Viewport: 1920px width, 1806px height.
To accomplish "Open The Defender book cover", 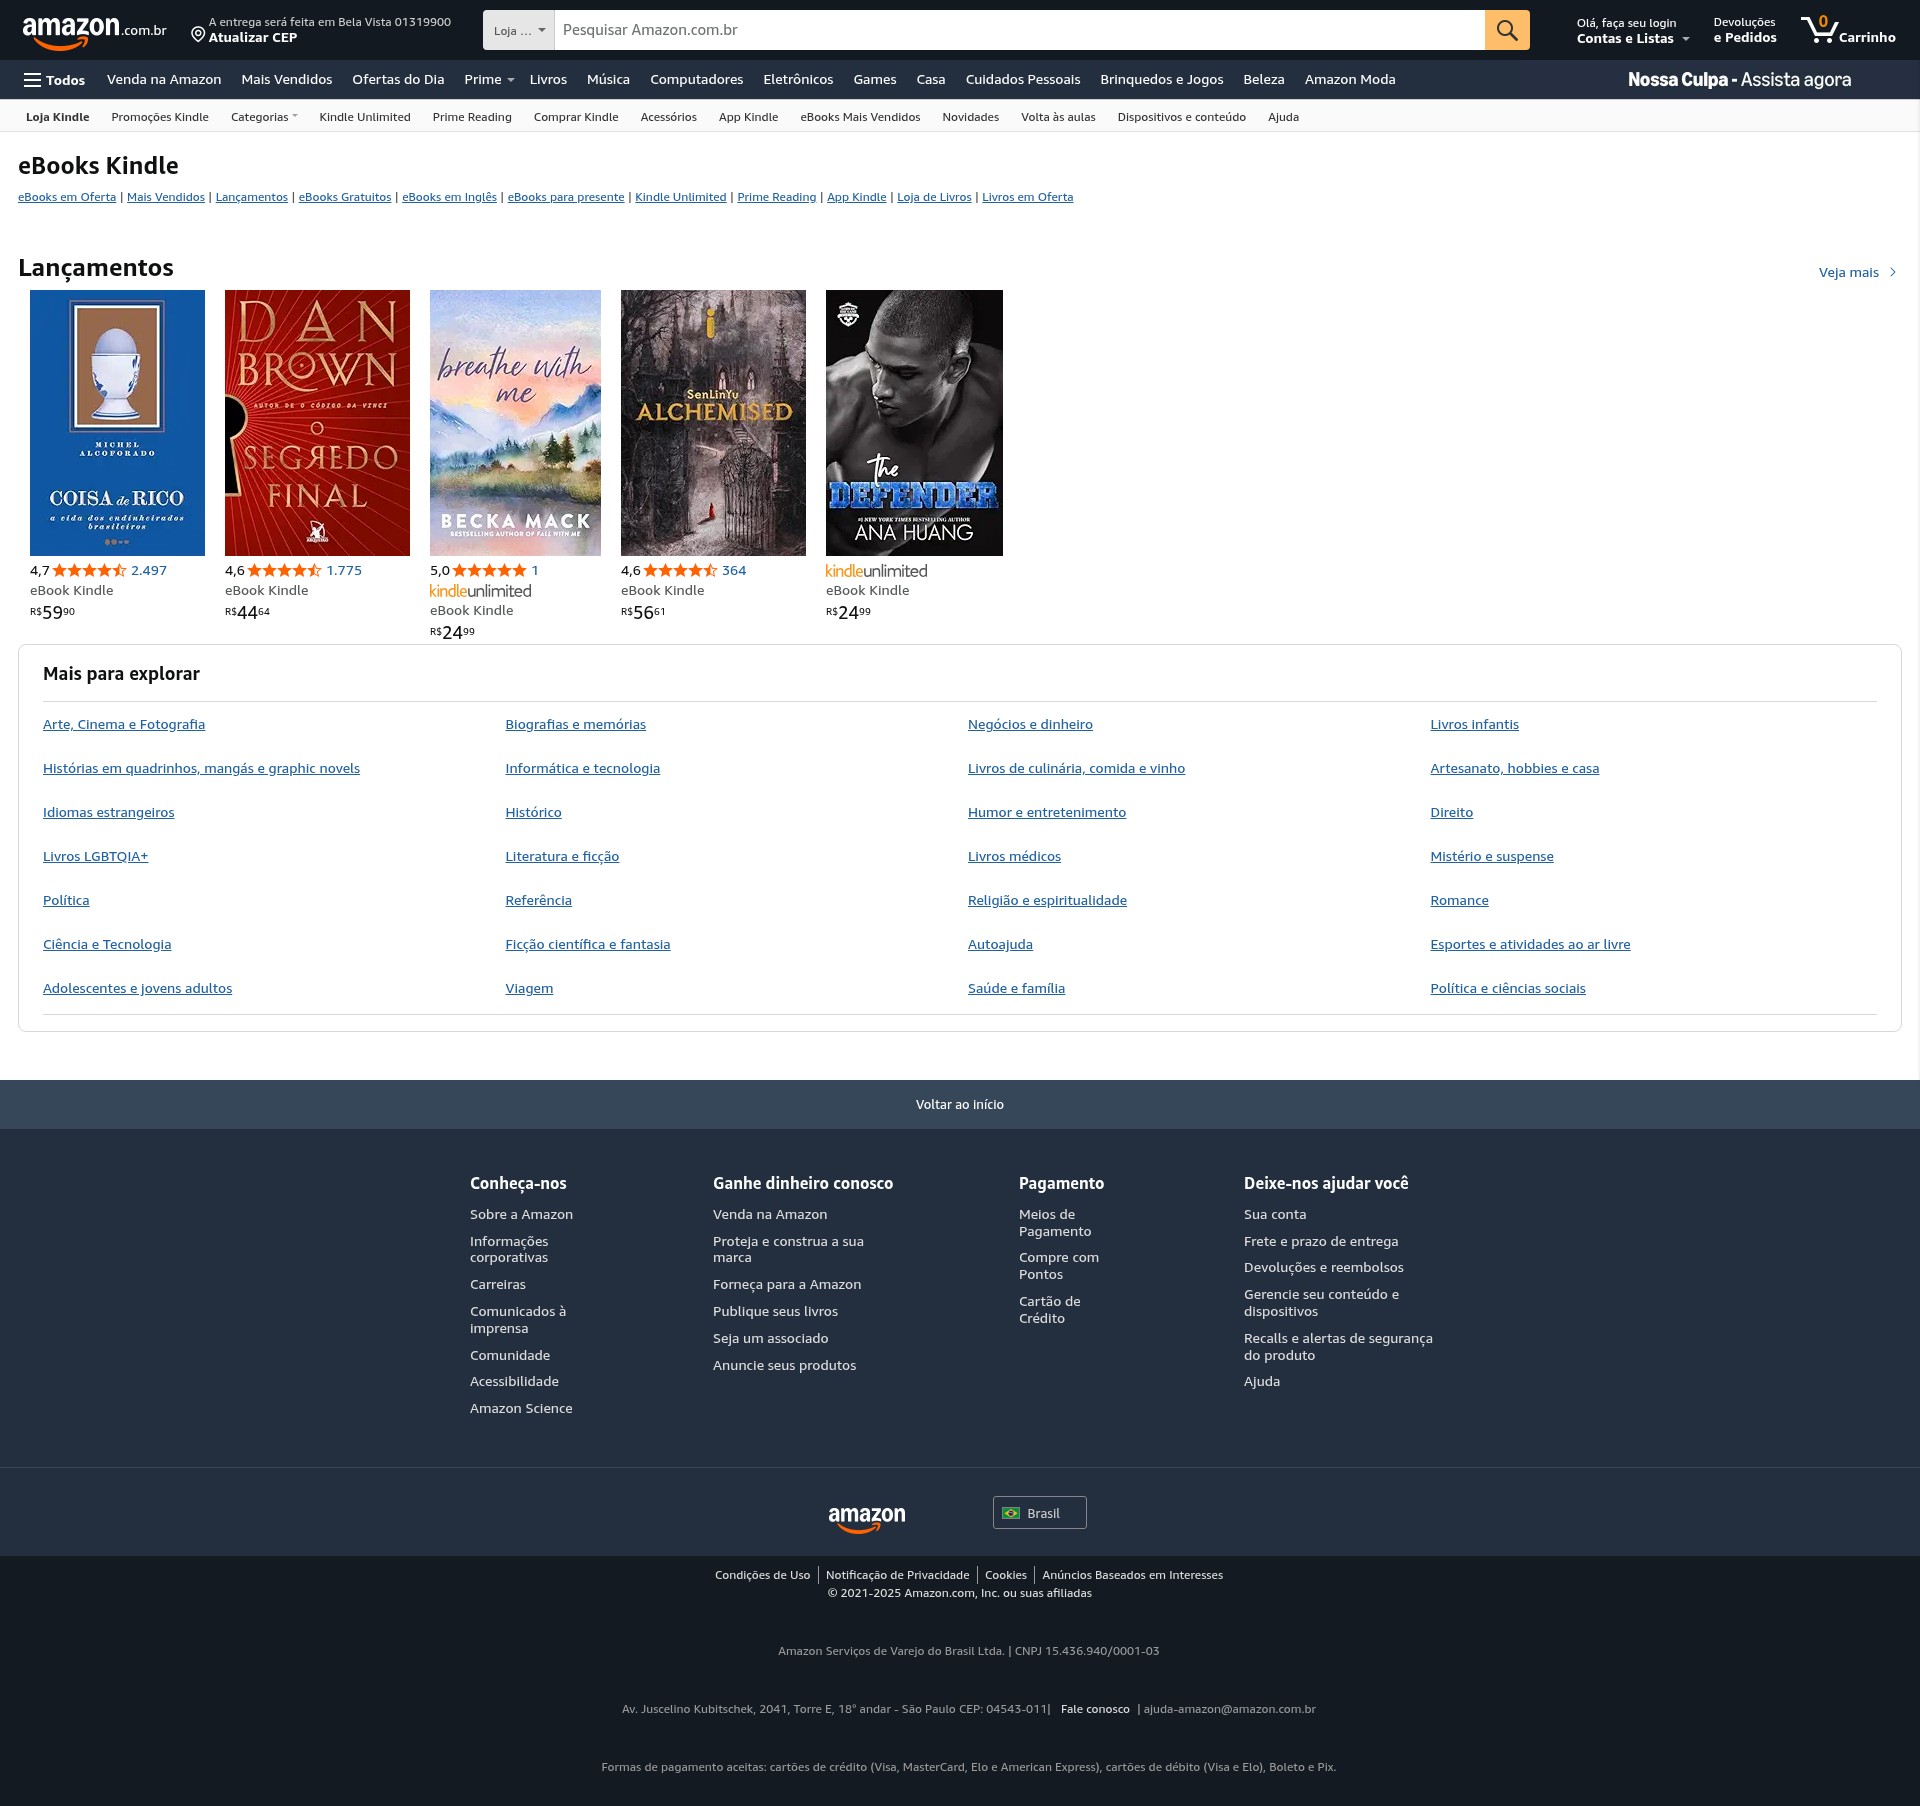I will [x=914, y=423].
